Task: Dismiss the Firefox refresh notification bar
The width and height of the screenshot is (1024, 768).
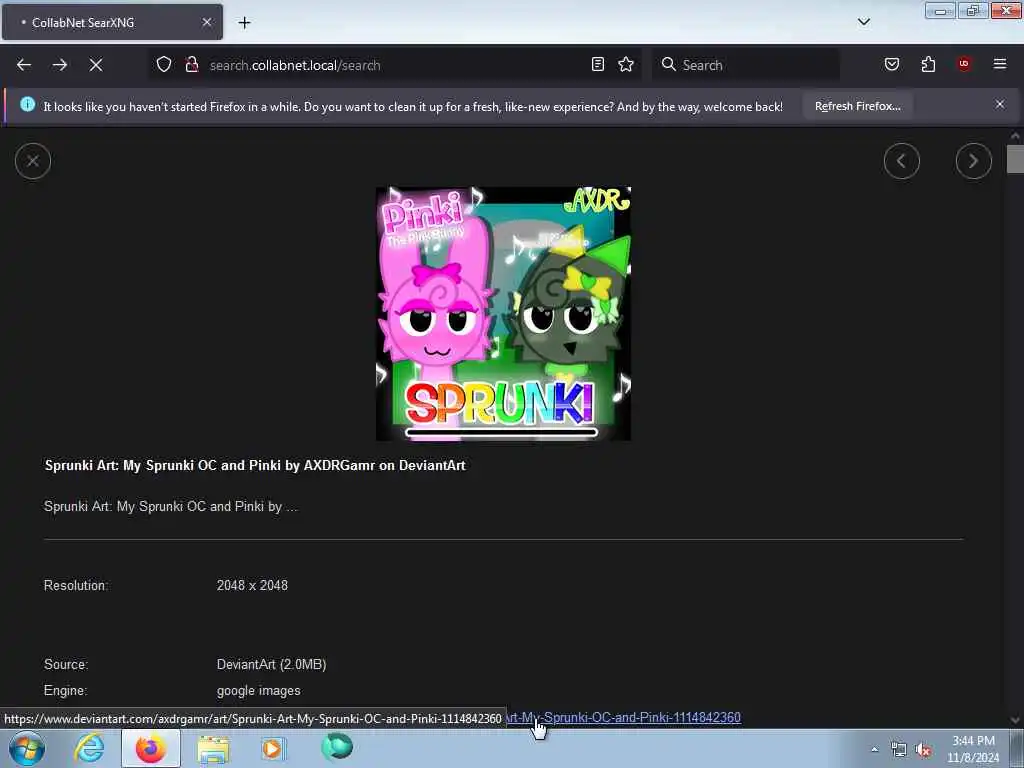Action: [x=1000, y=104]
